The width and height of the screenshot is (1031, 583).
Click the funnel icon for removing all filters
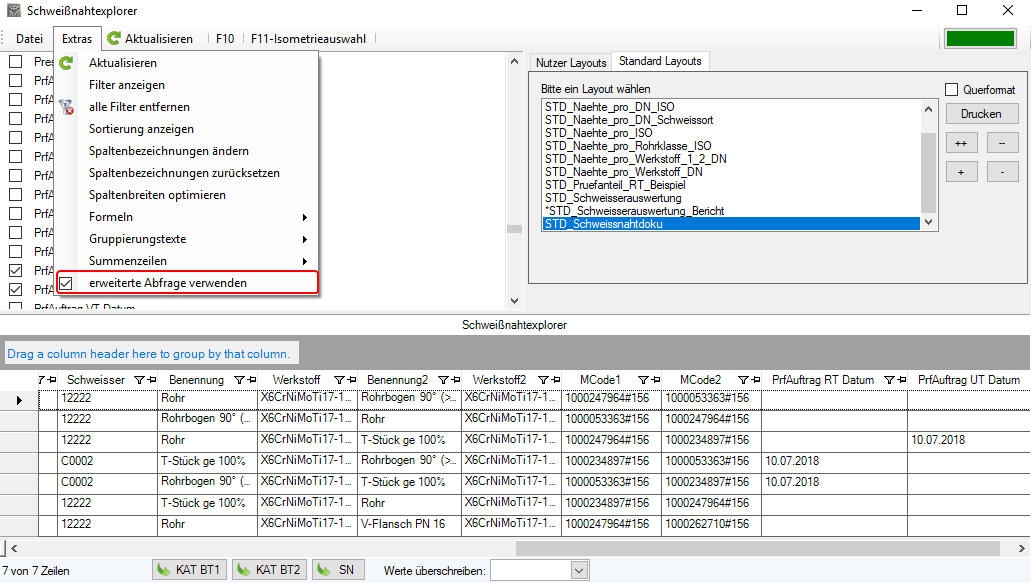(66, 107)
